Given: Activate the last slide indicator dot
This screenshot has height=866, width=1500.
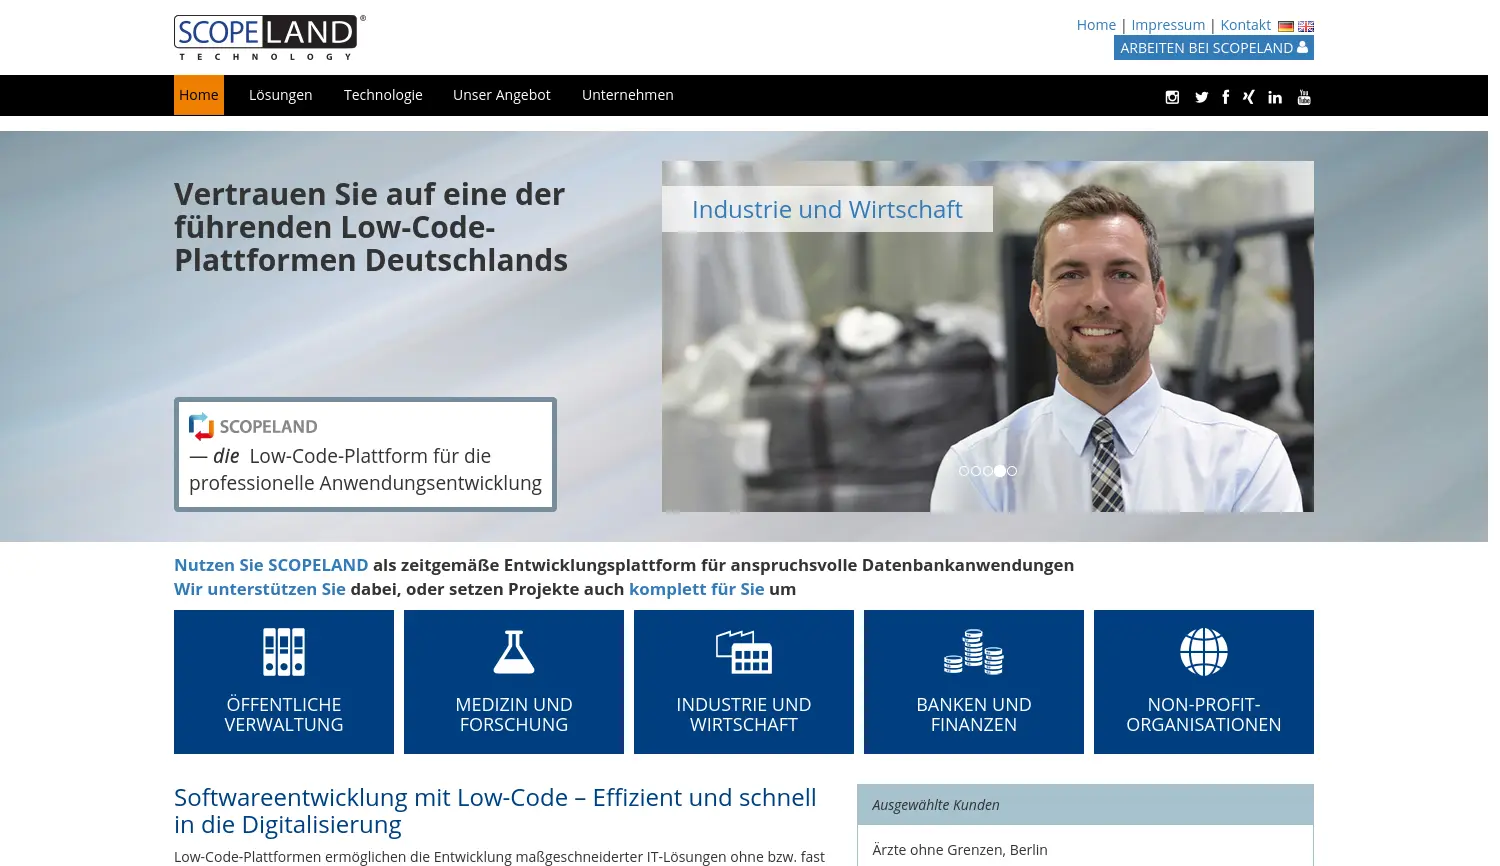Looking at the screenshot, I should click(1012, 471).
